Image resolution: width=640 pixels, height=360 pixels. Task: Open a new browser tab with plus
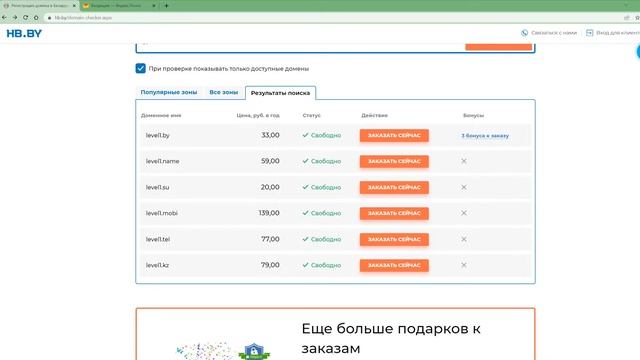coord(166,6)
